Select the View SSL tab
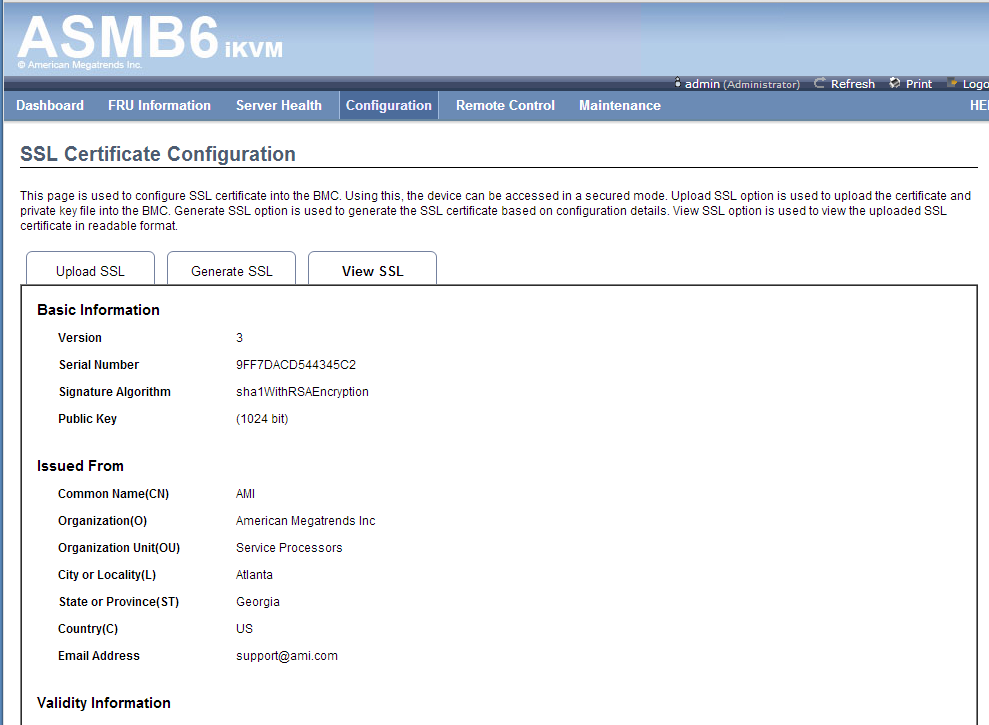This screenshot has width=989, height=725. click(372, 269)
